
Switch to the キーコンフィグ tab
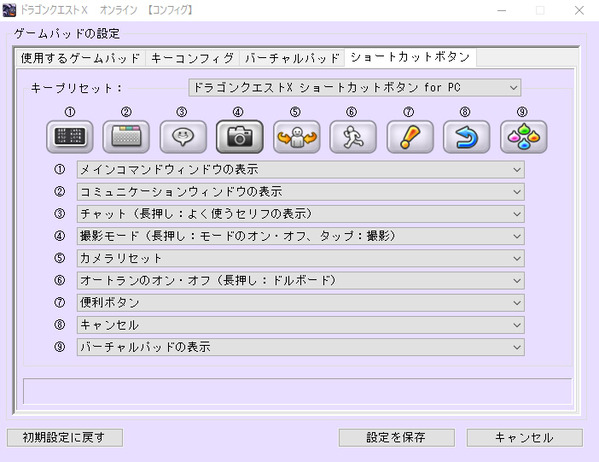(192, 58)
